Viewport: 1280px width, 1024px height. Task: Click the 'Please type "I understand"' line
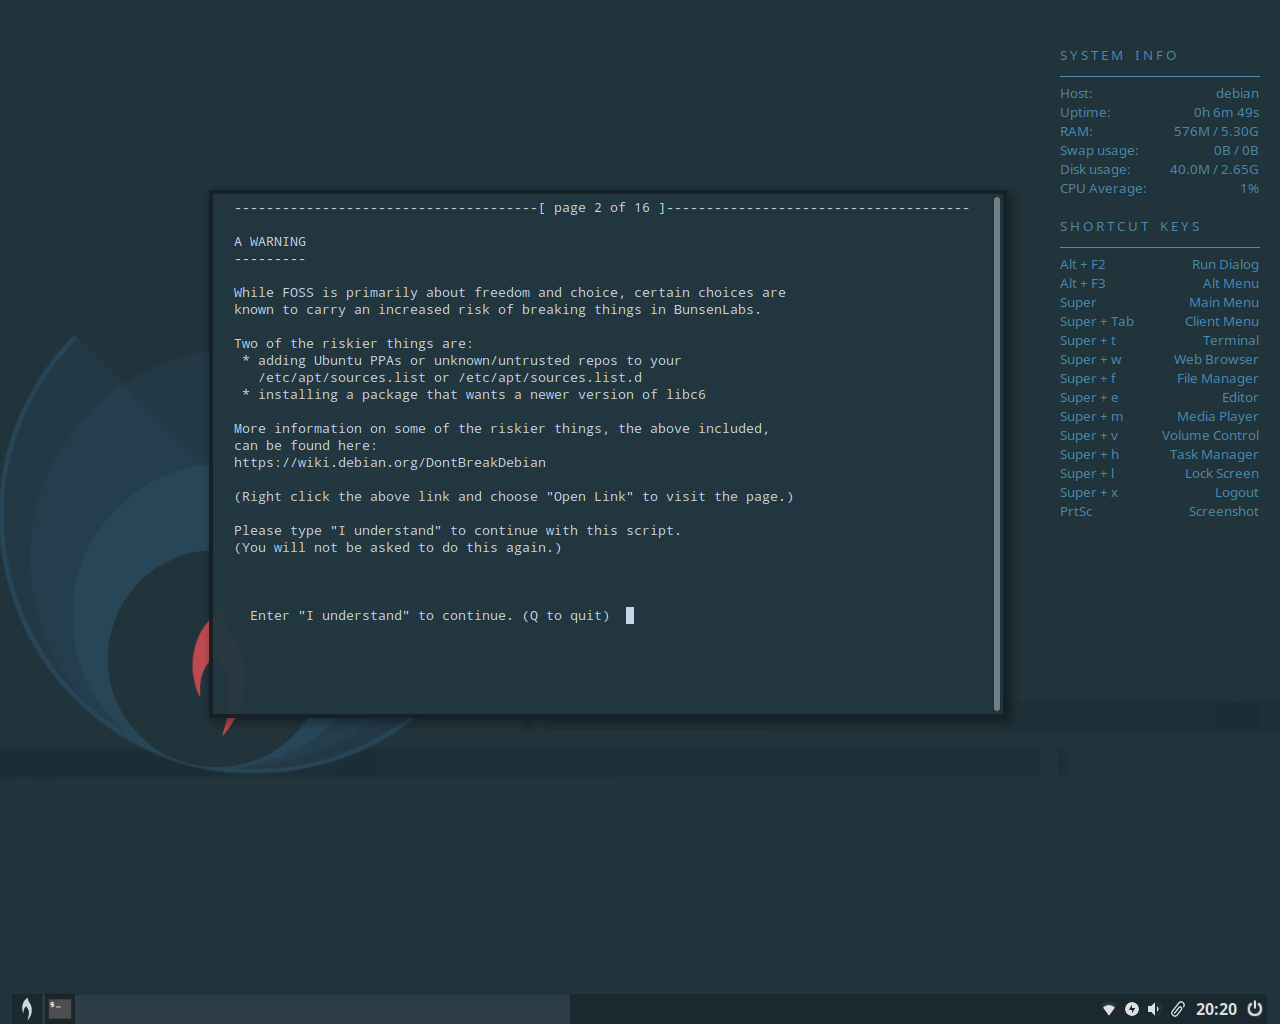coord(457,530)
